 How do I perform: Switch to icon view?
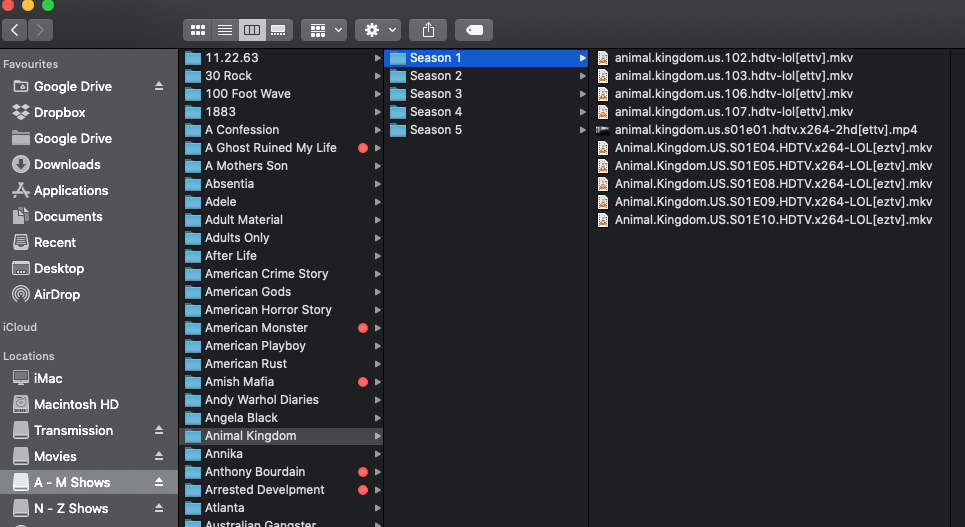[x=198, y=30]
